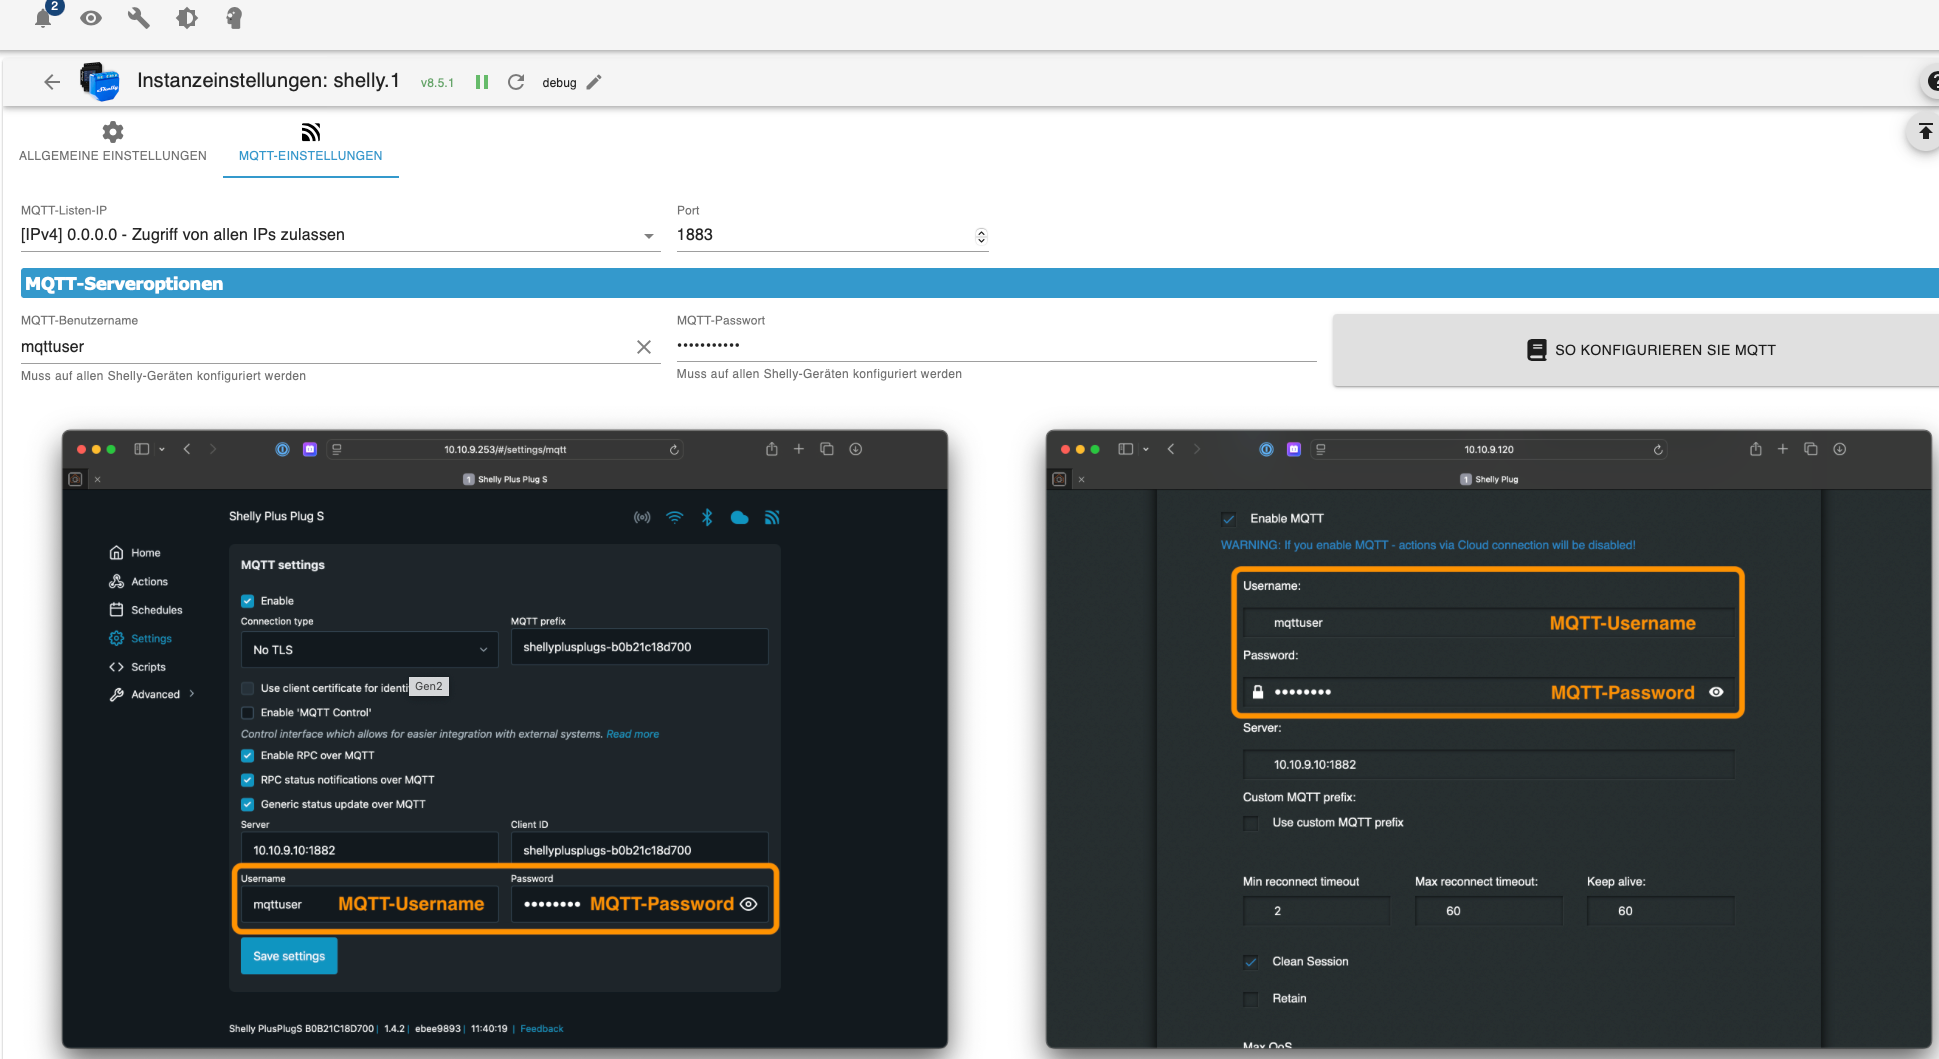Adjust the Port value stepper arrows
1939x1059 pixels.
(x=981, y=236)
